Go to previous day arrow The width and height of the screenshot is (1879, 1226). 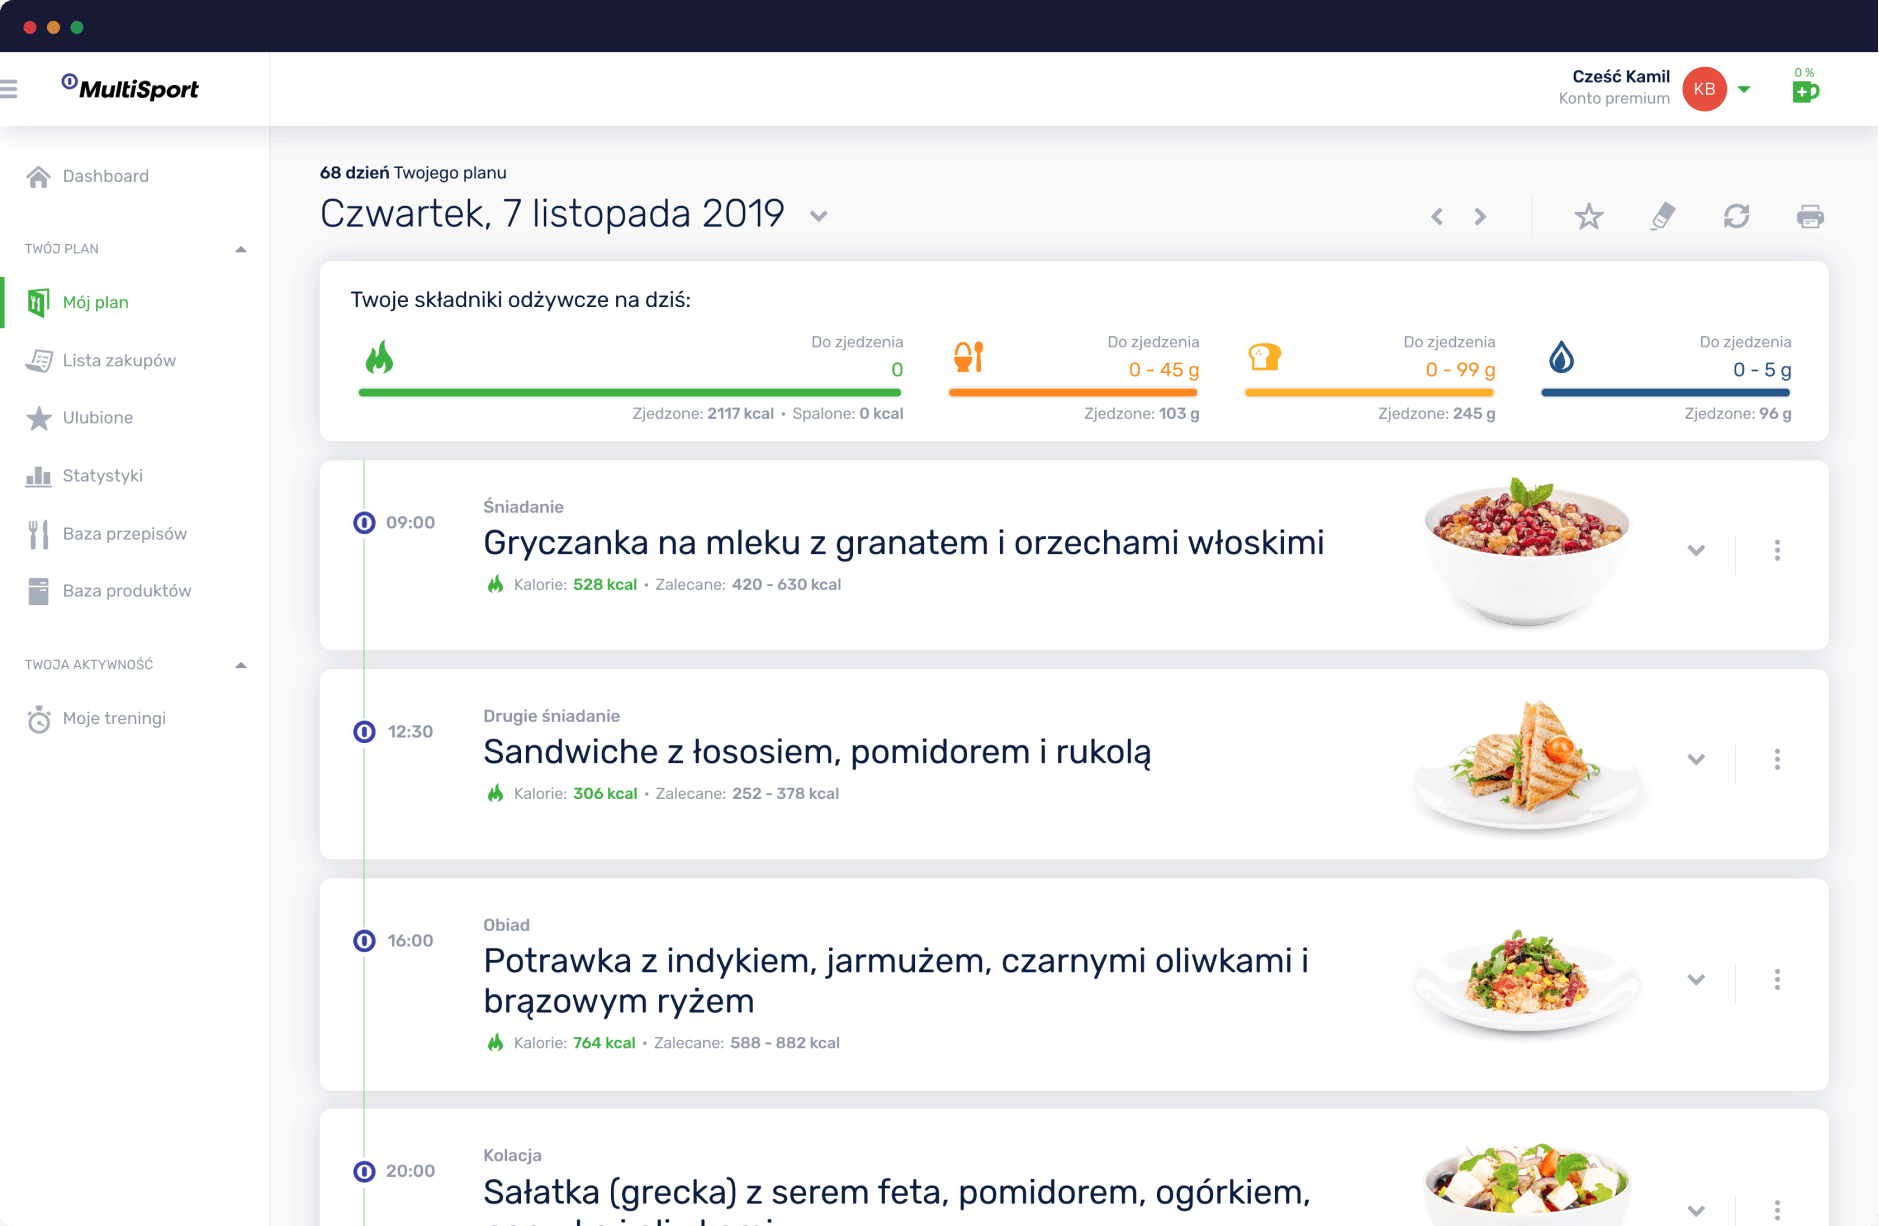point(1437,216)
